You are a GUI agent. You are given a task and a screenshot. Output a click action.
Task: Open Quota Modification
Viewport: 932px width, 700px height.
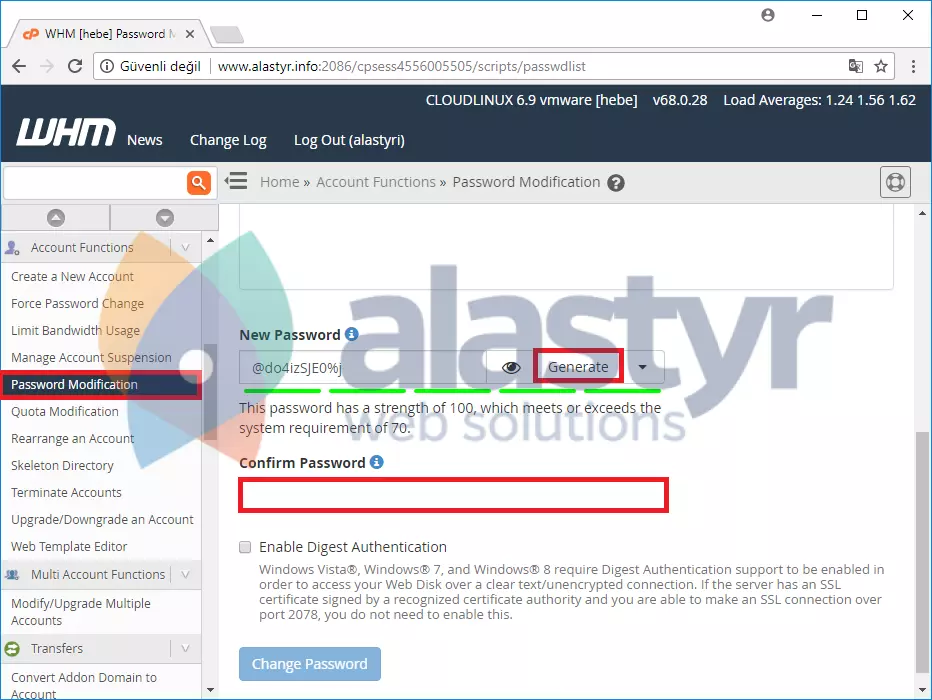(65, 412)
